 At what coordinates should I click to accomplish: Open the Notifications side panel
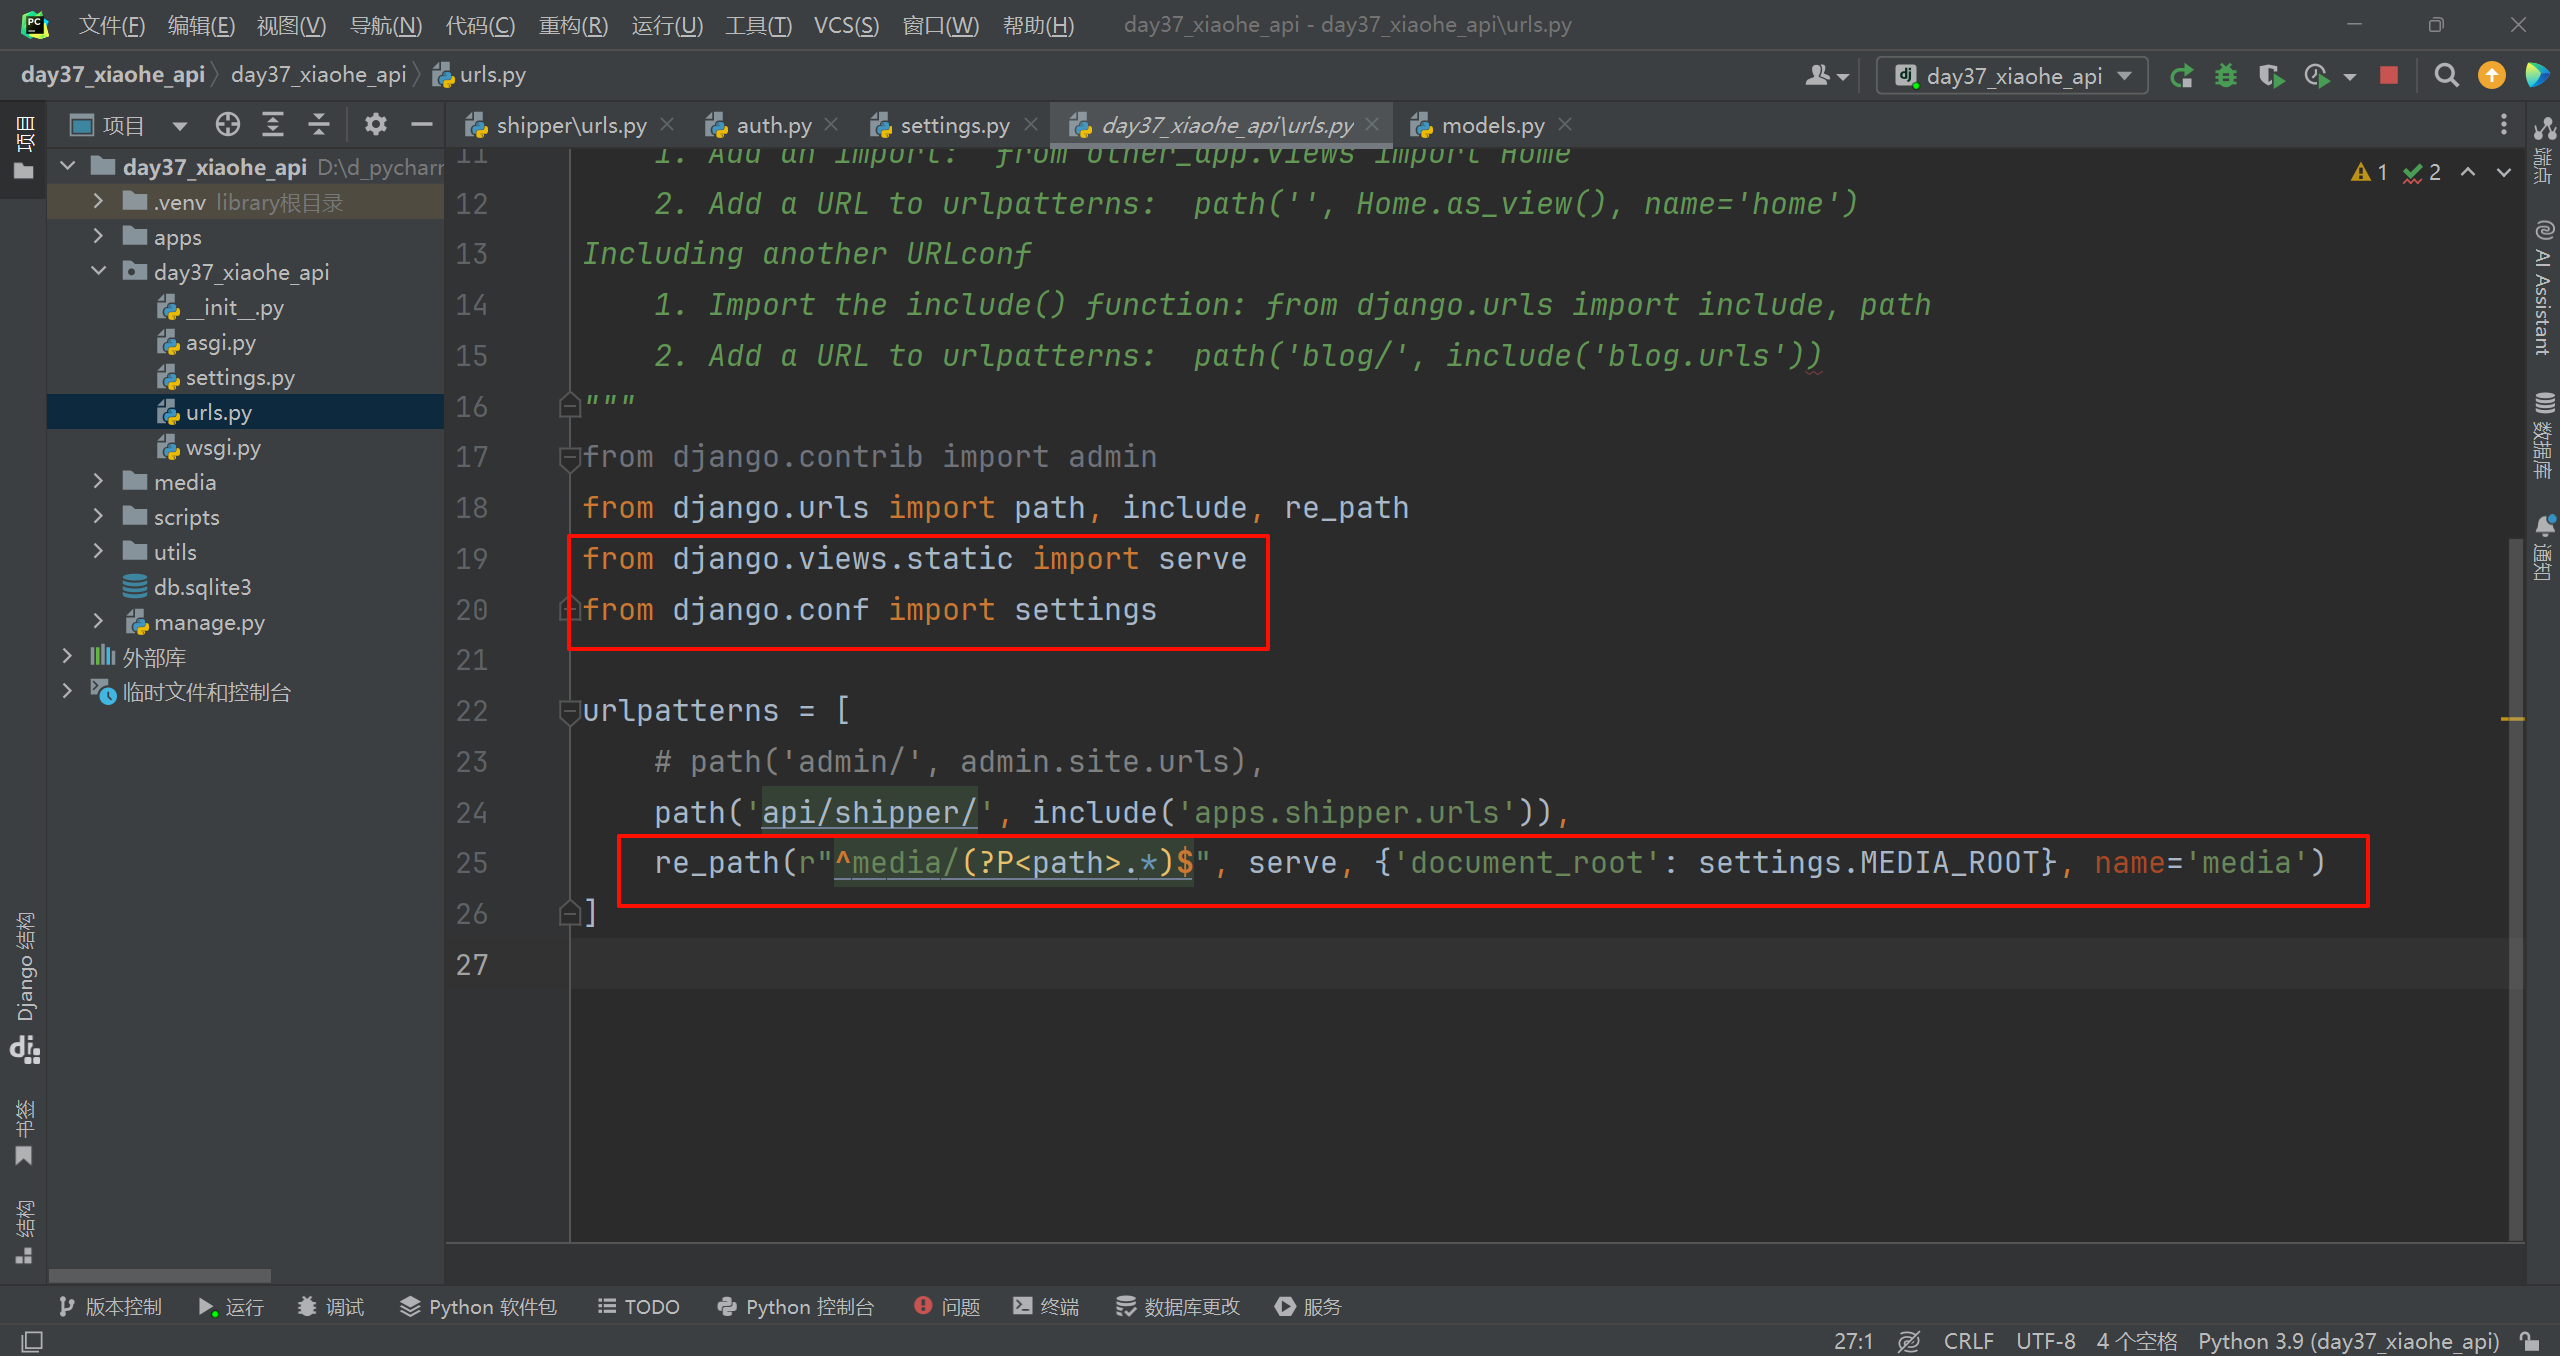(2543, 548)
